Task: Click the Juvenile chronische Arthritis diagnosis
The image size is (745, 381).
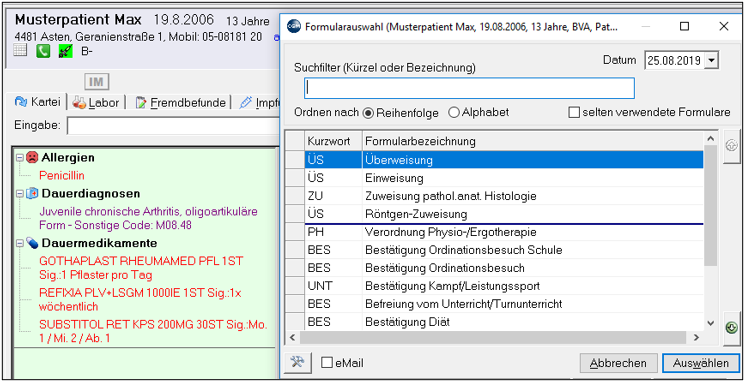Action: [x=148, y=219]
